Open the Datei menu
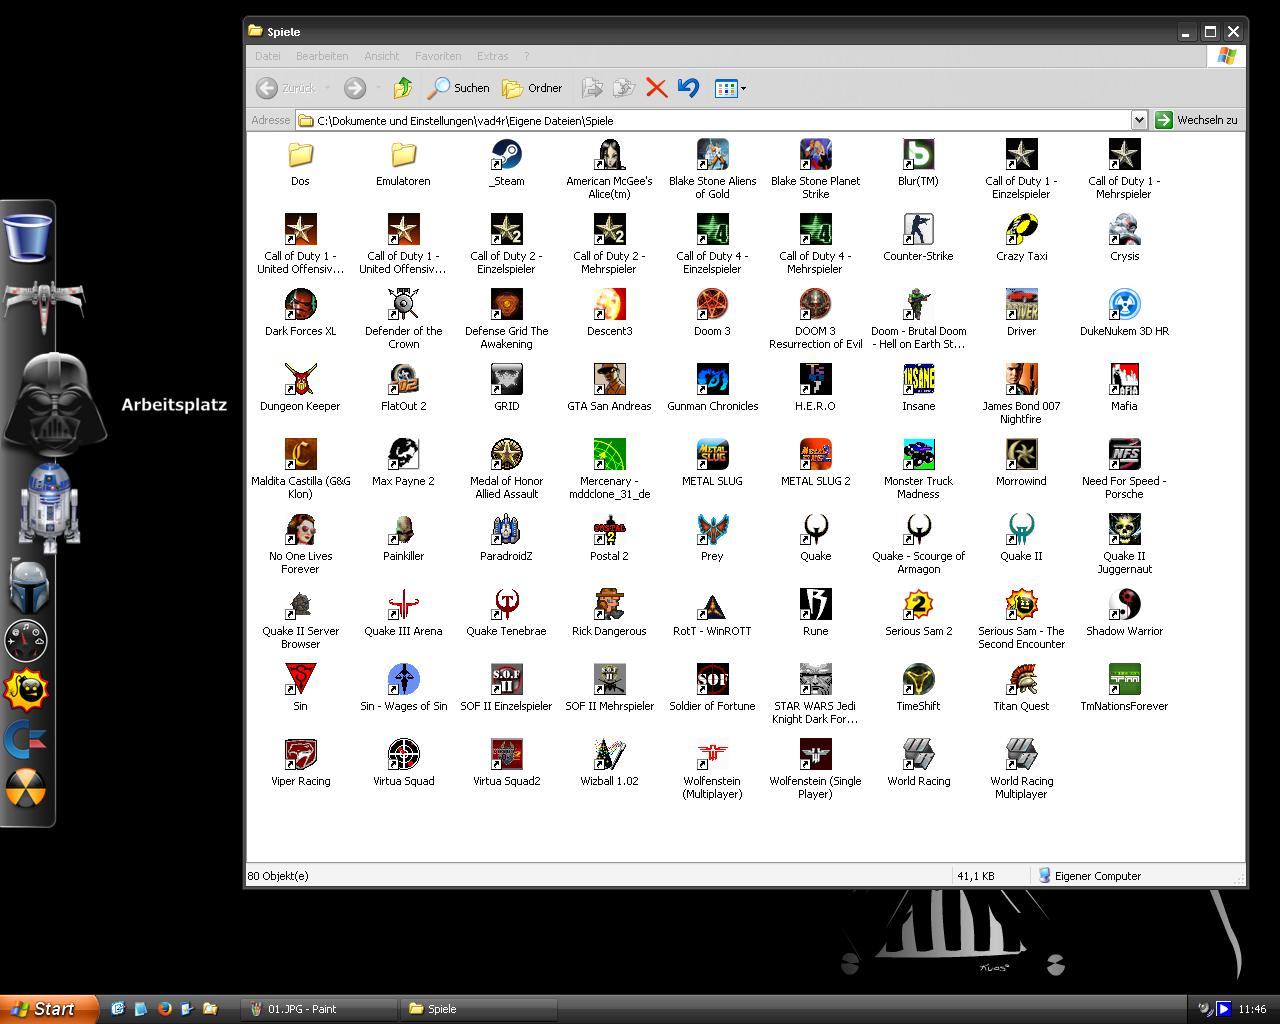This screenshot has width=1280, height=1024. pyautogui.click(x=268, y=56)
